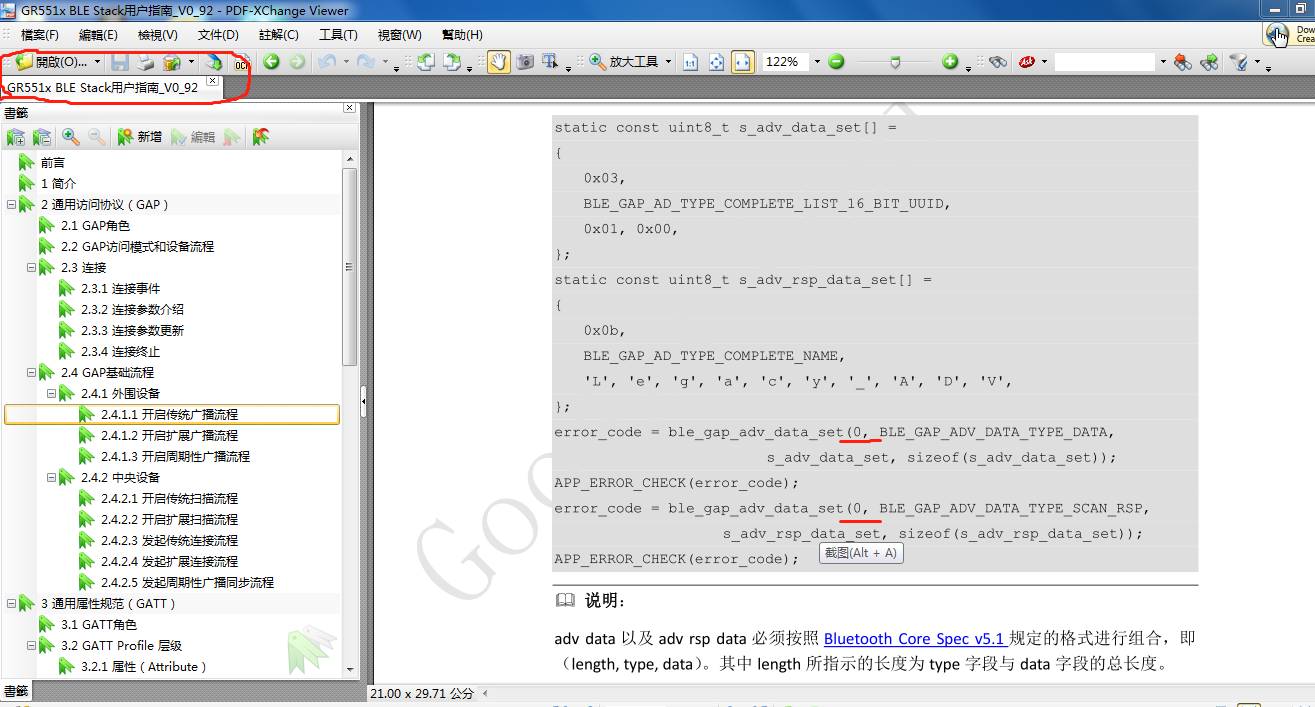Select the Hand tool in toolbar
The width and height of the screenshot is (1315, 707).
(x=498, y=62)
